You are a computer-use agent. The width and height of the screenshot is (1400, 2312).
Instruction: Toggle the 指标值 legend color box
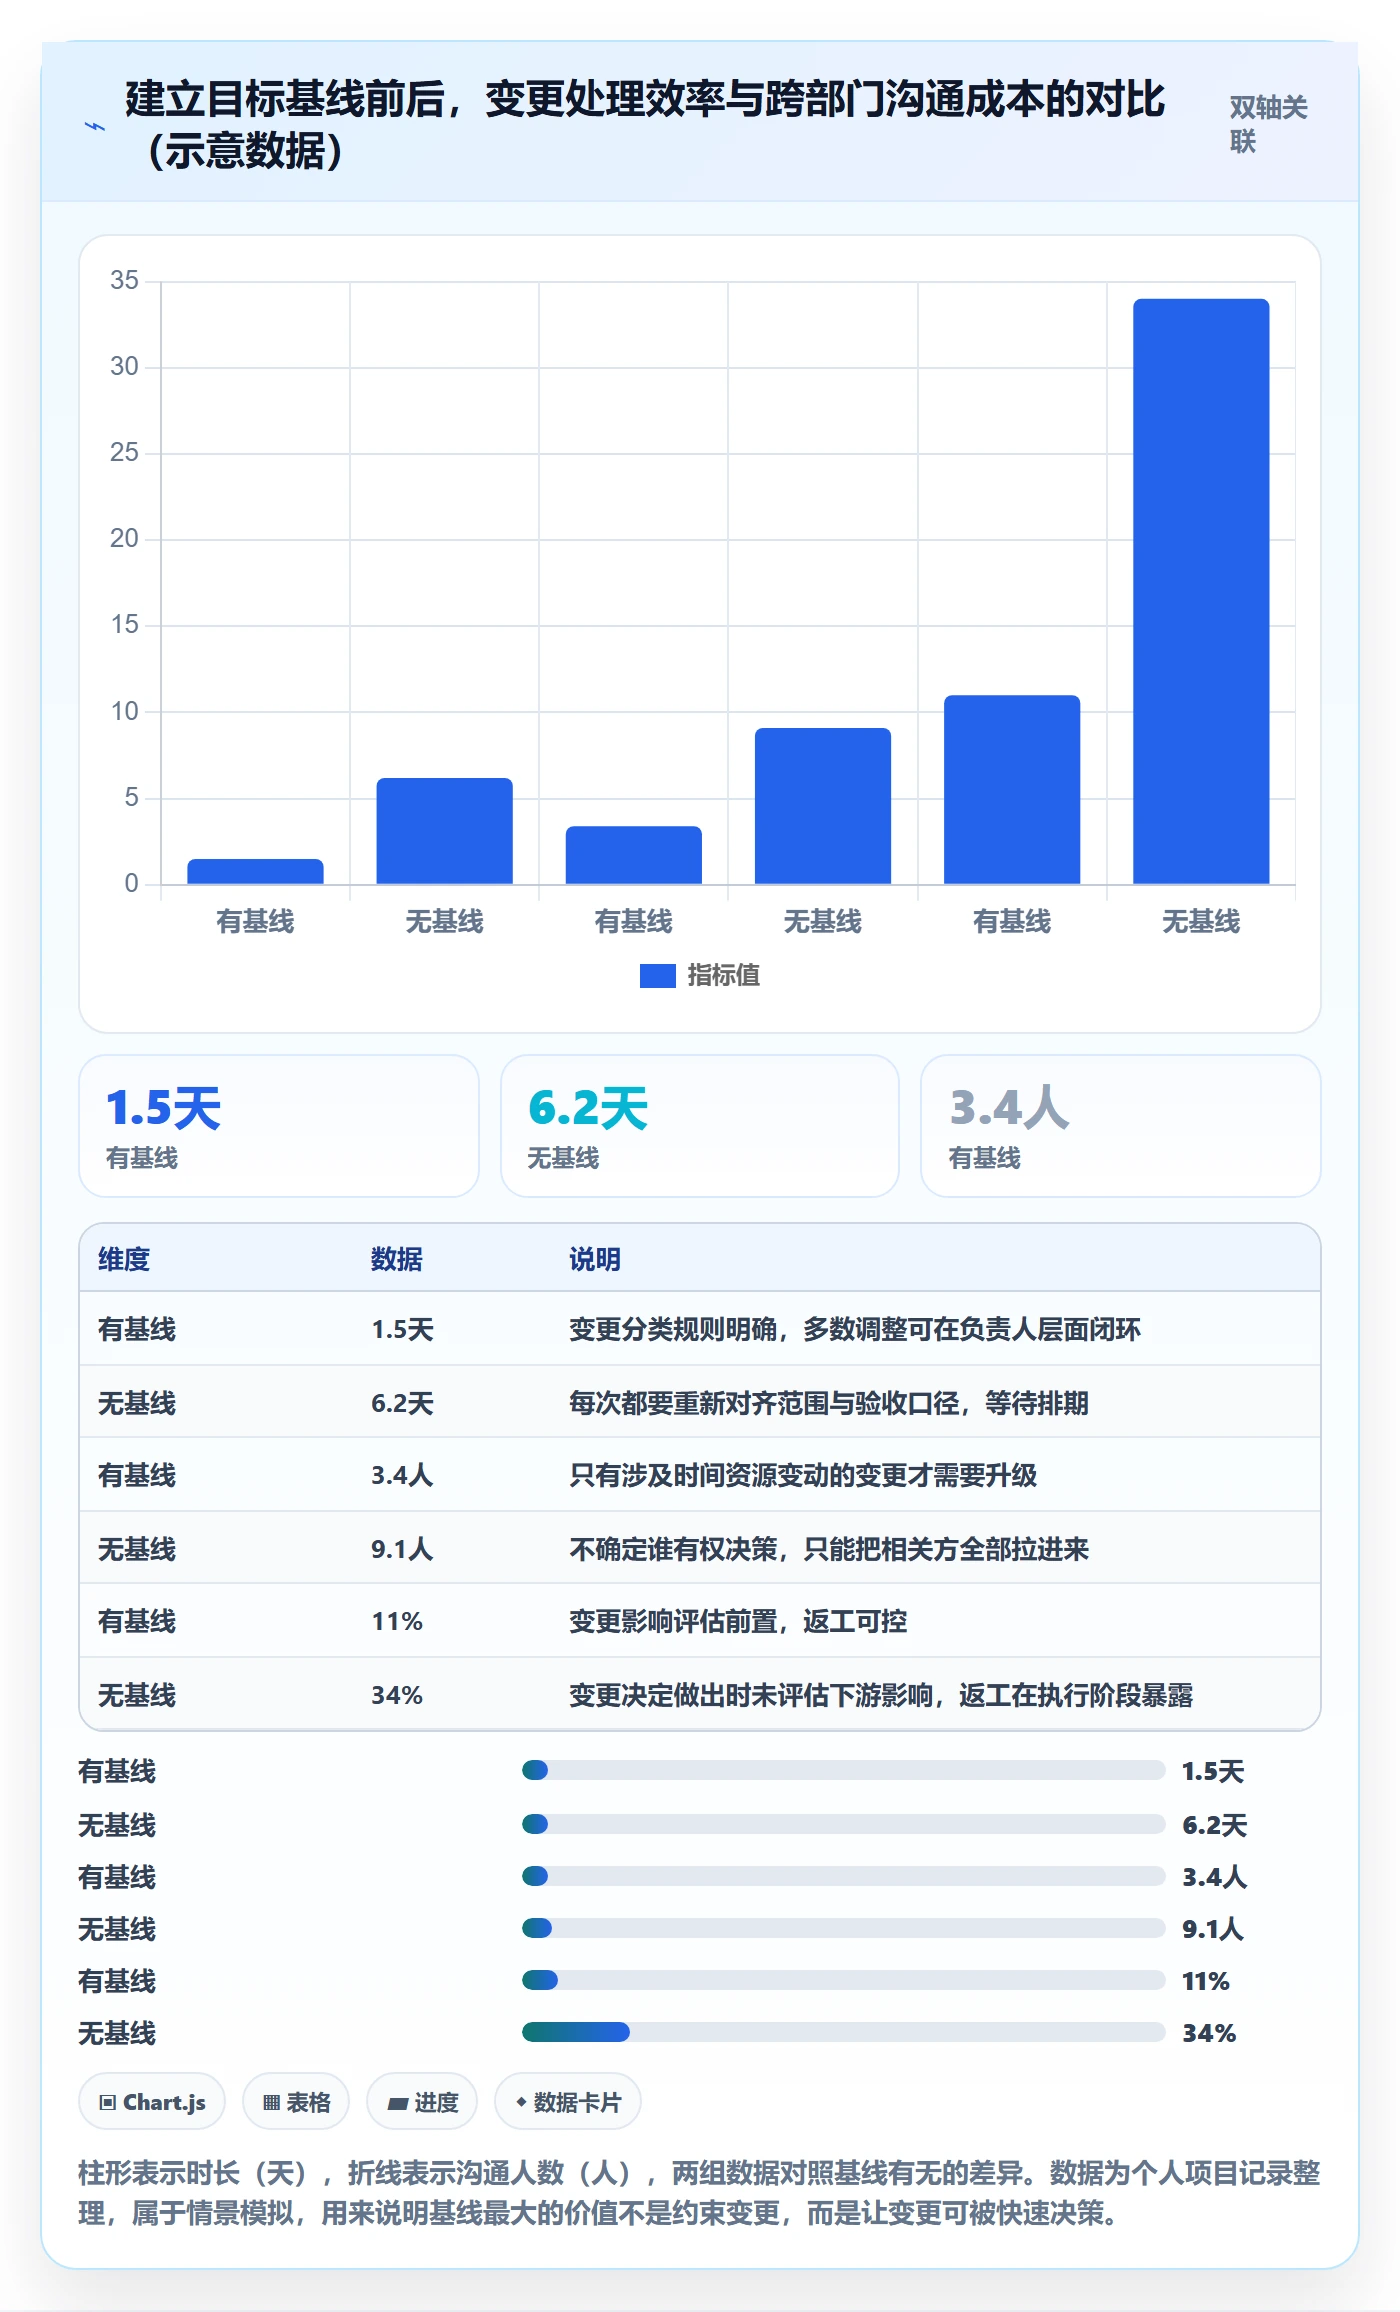tap(657, 976)
